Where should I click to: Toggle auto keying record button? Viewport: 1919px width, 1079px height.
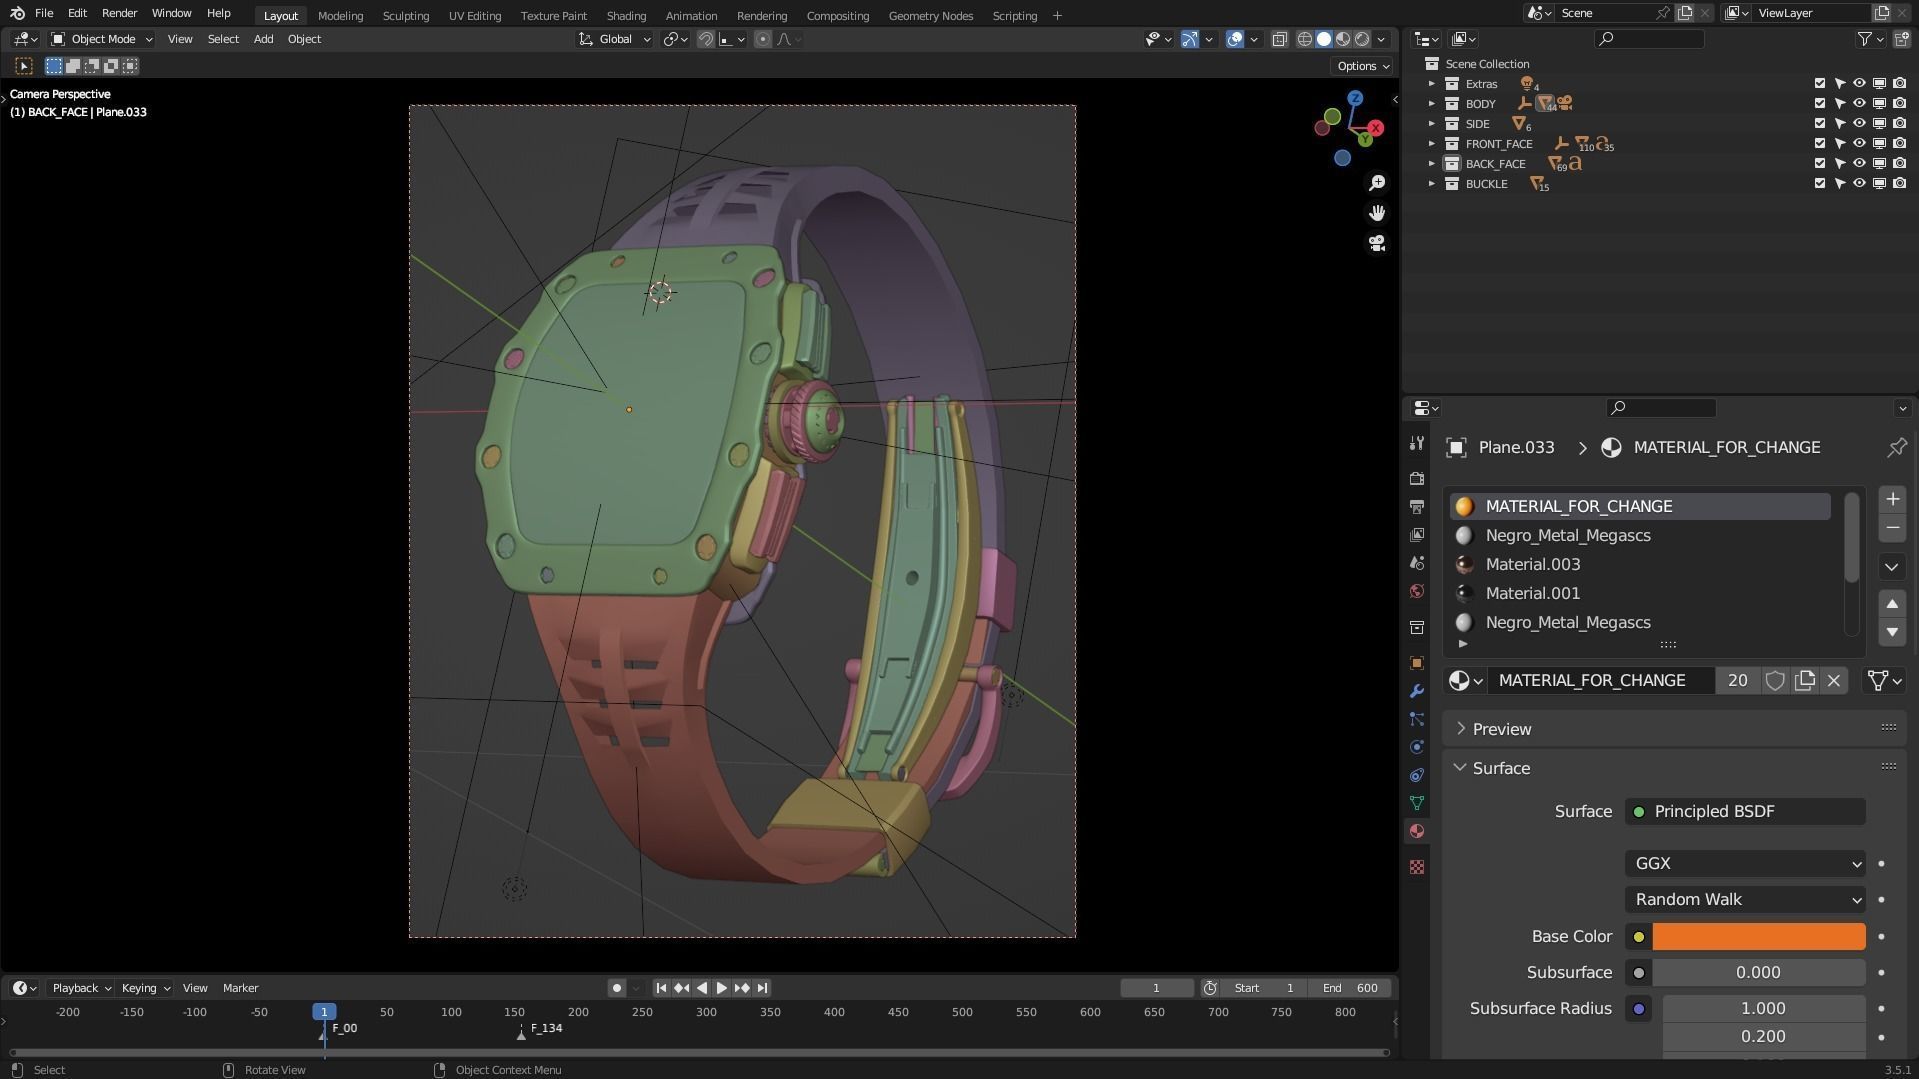tap(616, 988)
